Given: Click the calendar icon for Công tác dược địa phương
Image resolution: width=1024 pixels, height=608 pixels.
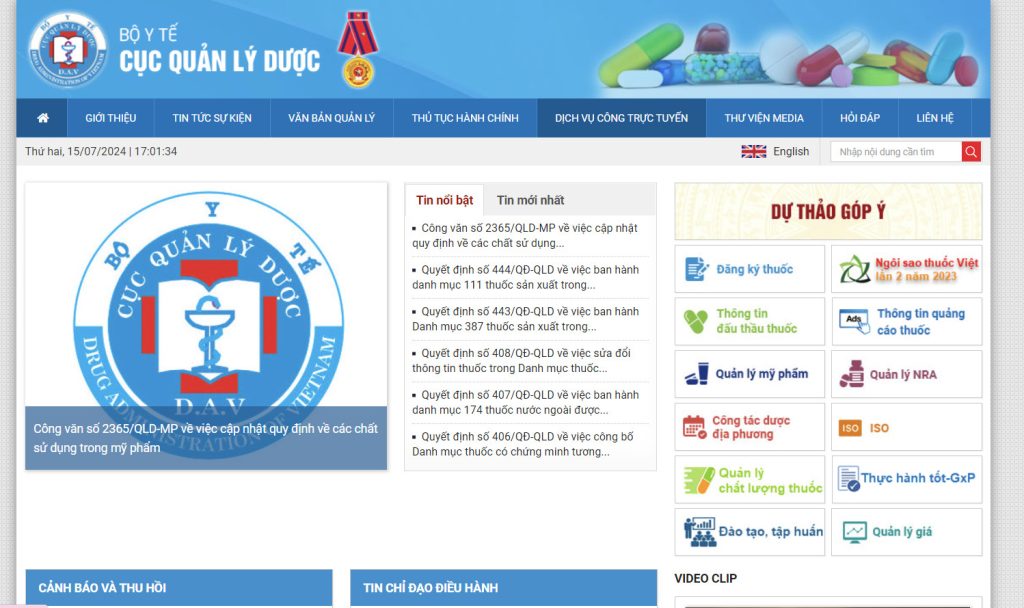Looking at the screenshot, I should 694,427.
